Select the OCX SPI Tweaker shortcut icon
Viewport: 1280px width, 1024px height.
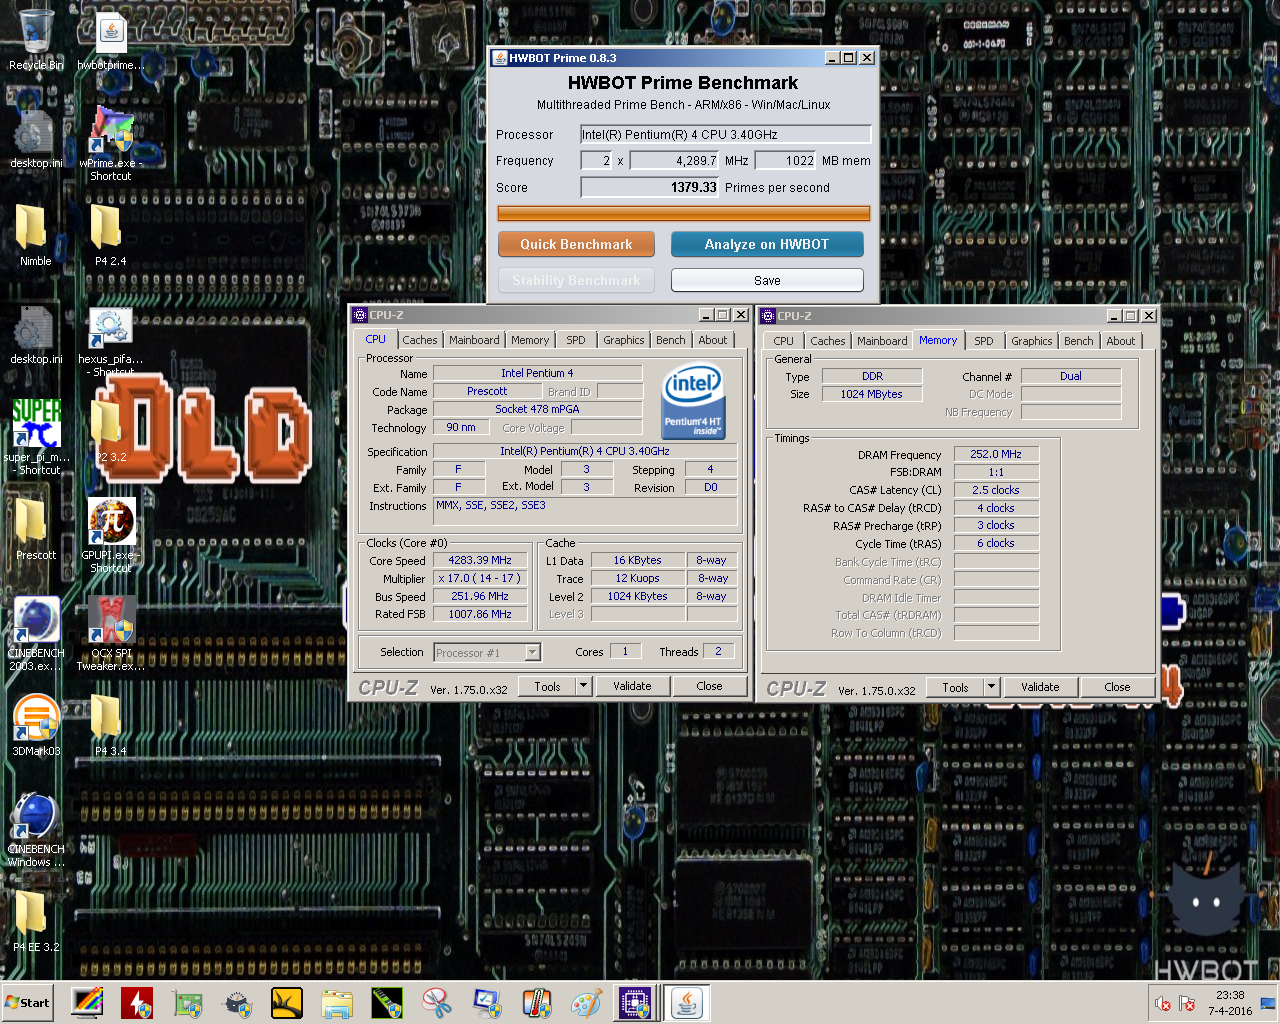[x=111, y=633]
